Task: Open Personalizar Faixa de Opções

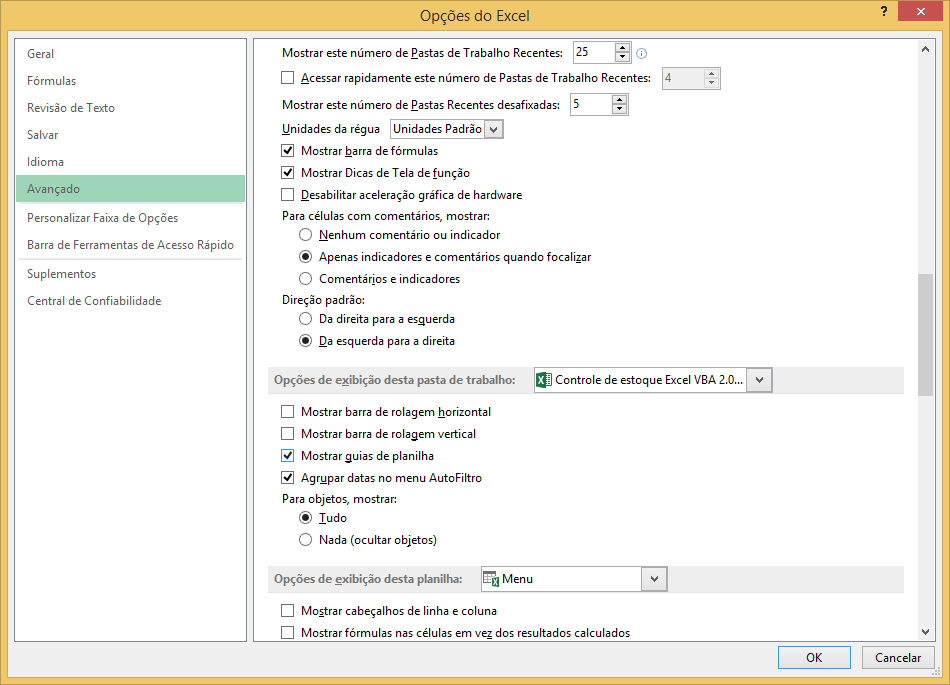Action: point(130,218)
